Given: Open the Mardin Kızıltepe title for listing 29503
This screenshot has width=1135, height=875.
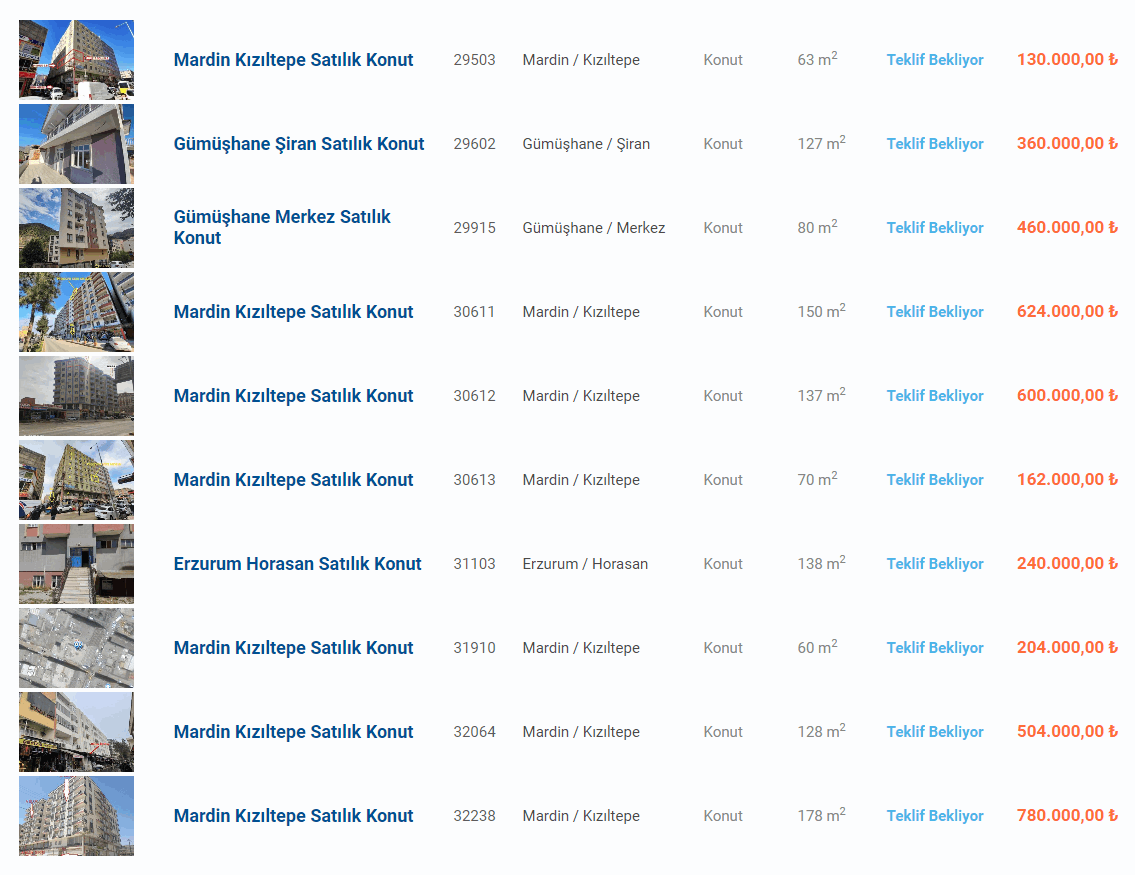Looking at the screenshot, I should coord(293,60).
